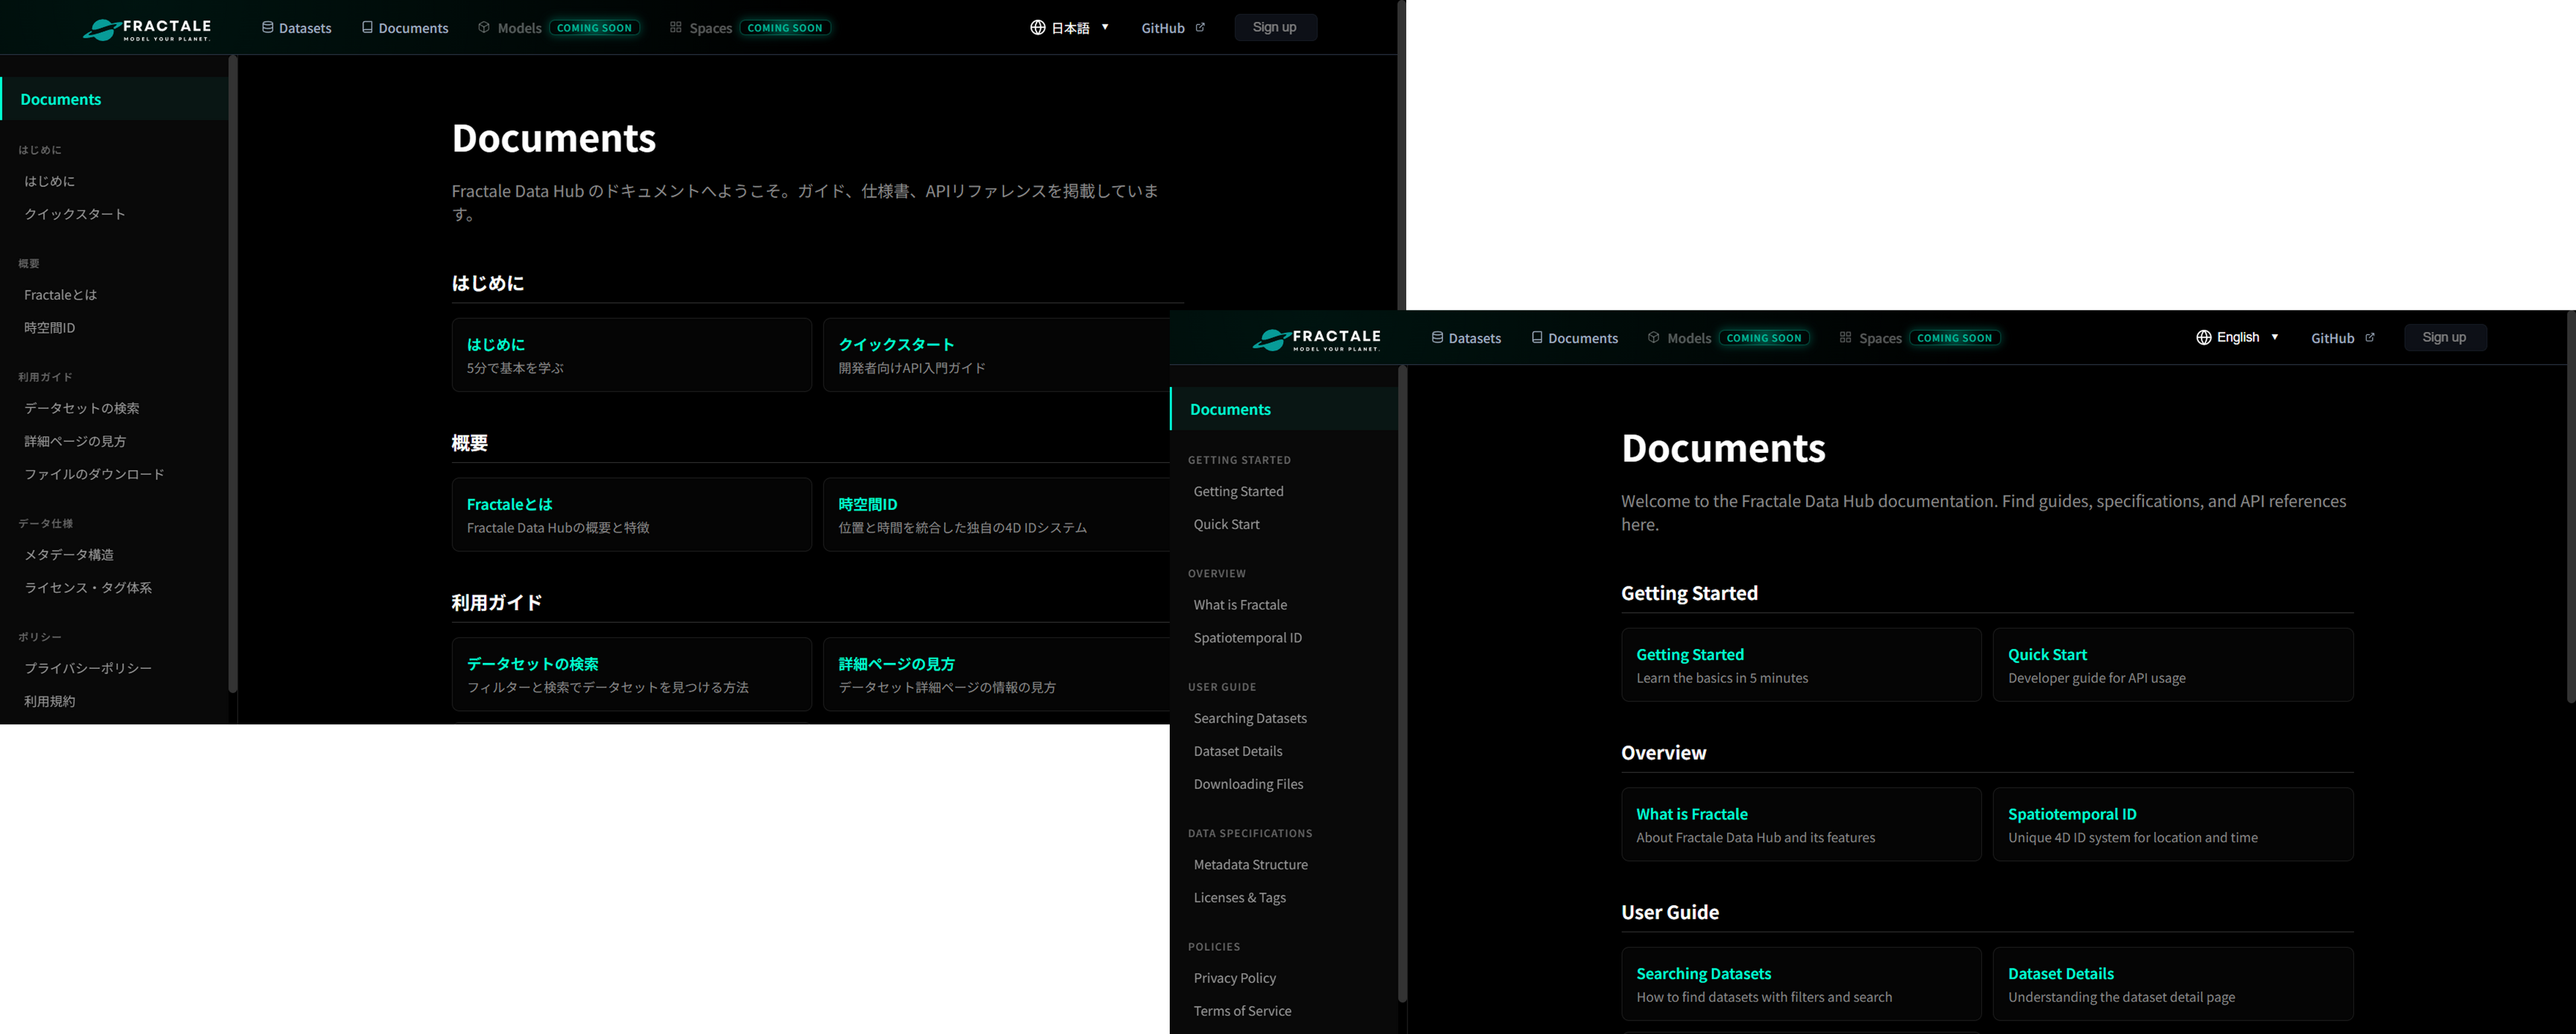Open the Datasets menu in Japanese header
The width and height of the screenshot is (2576, 1034).
tap(304, 28)
